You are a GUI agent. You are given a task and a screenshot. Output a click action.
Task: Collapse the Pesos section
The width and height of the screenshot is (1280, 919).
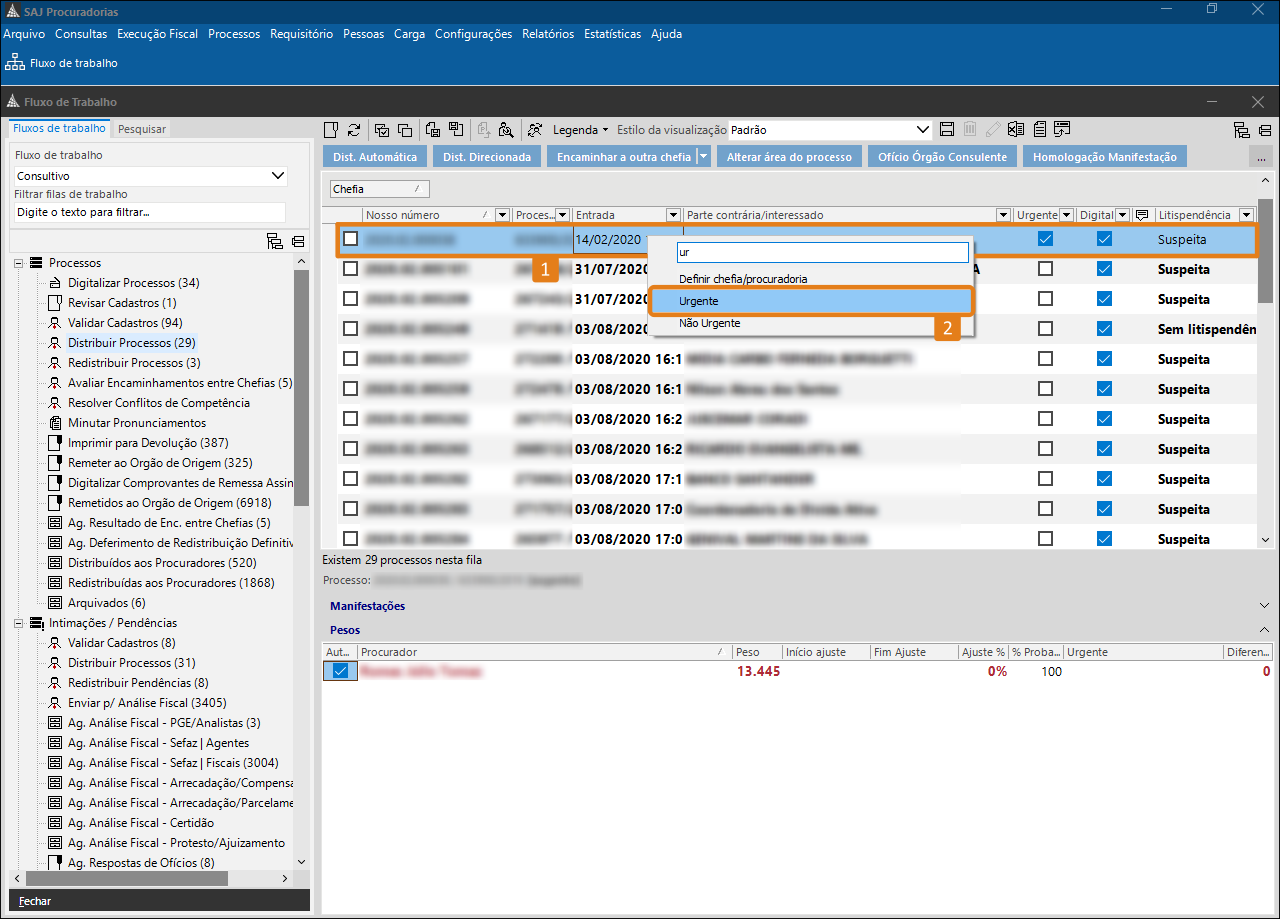[1264, 630]
